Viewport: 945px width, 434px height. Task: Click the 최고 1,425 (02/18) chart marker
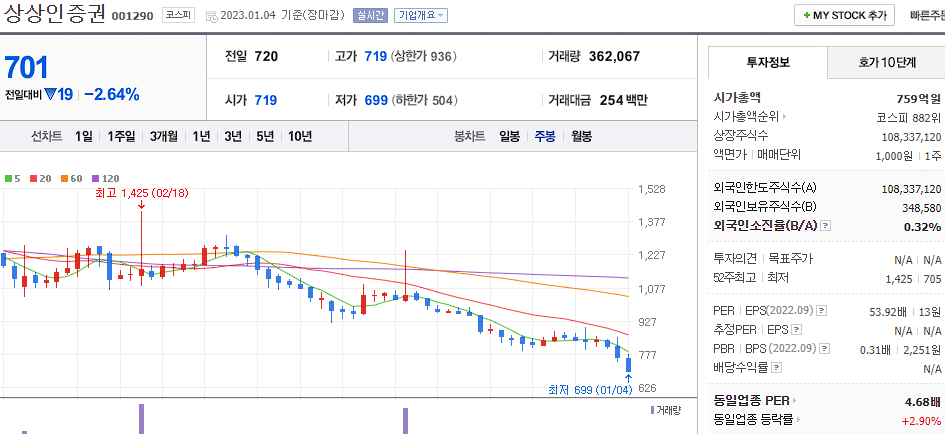tap(142, 193)
